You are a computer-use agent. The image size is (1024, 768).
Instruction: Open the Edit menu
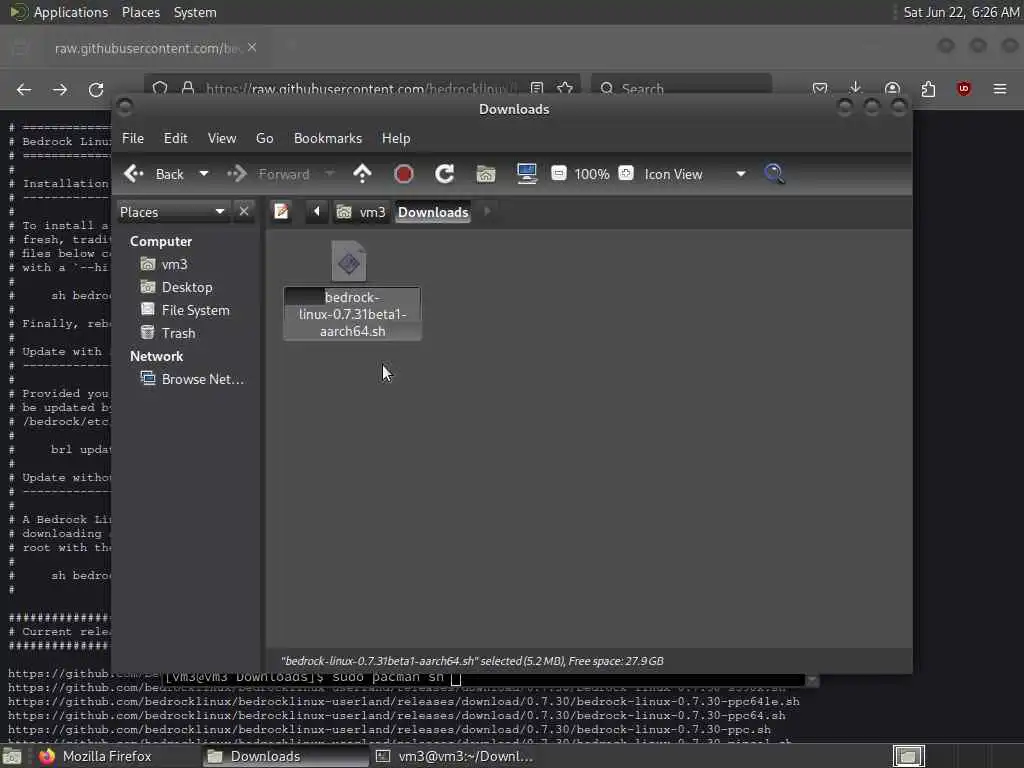point(175,138)
